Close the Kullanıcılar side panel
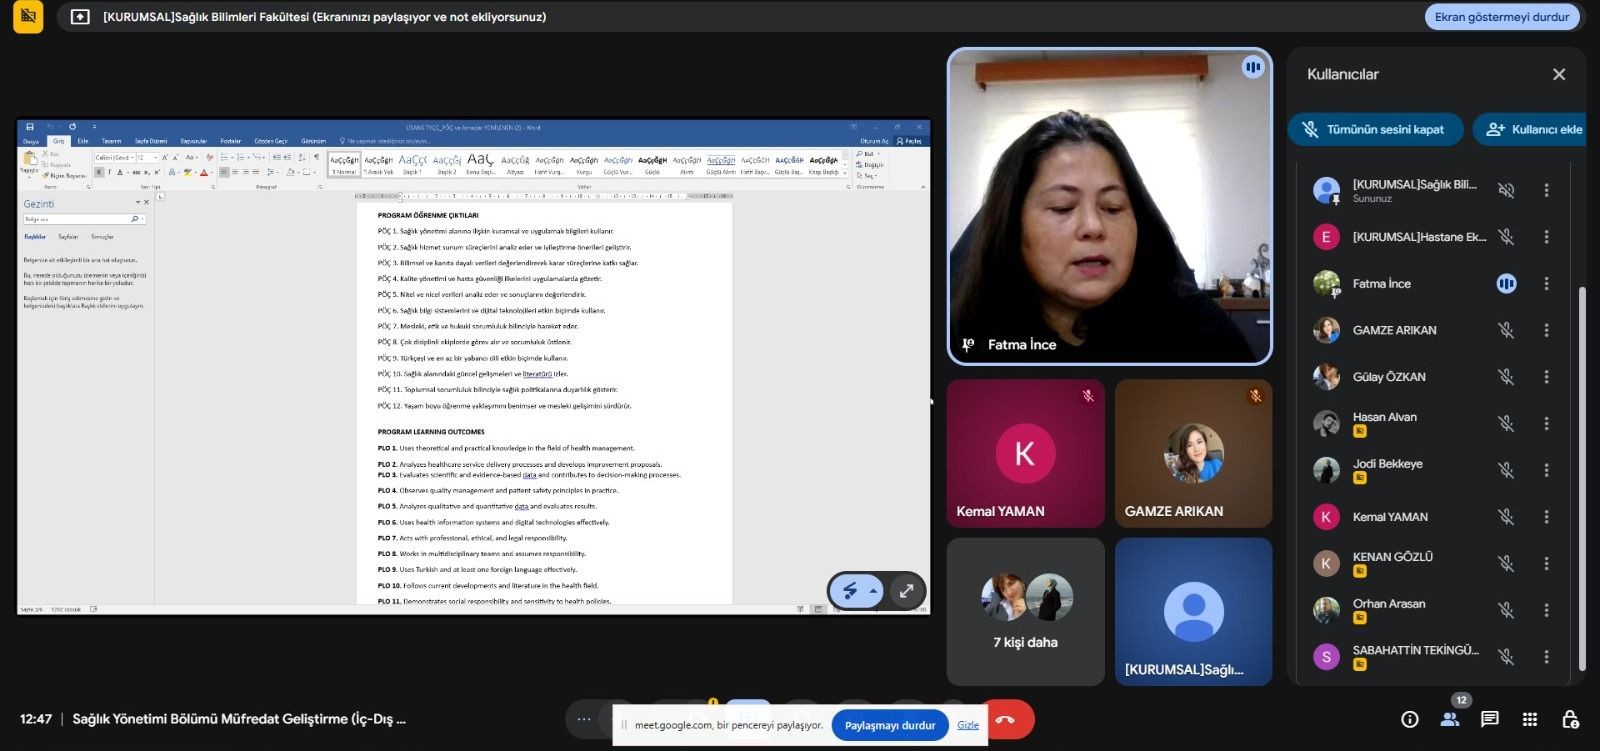 click(1558, 75)
